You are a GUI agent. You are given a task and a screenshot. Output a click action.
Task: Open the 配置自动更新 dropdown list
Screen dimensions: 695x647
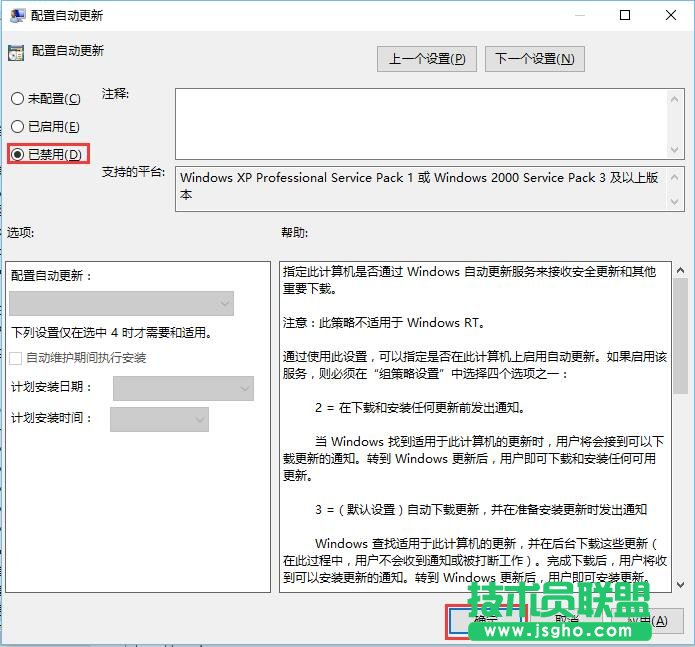[x=121, y=304]
